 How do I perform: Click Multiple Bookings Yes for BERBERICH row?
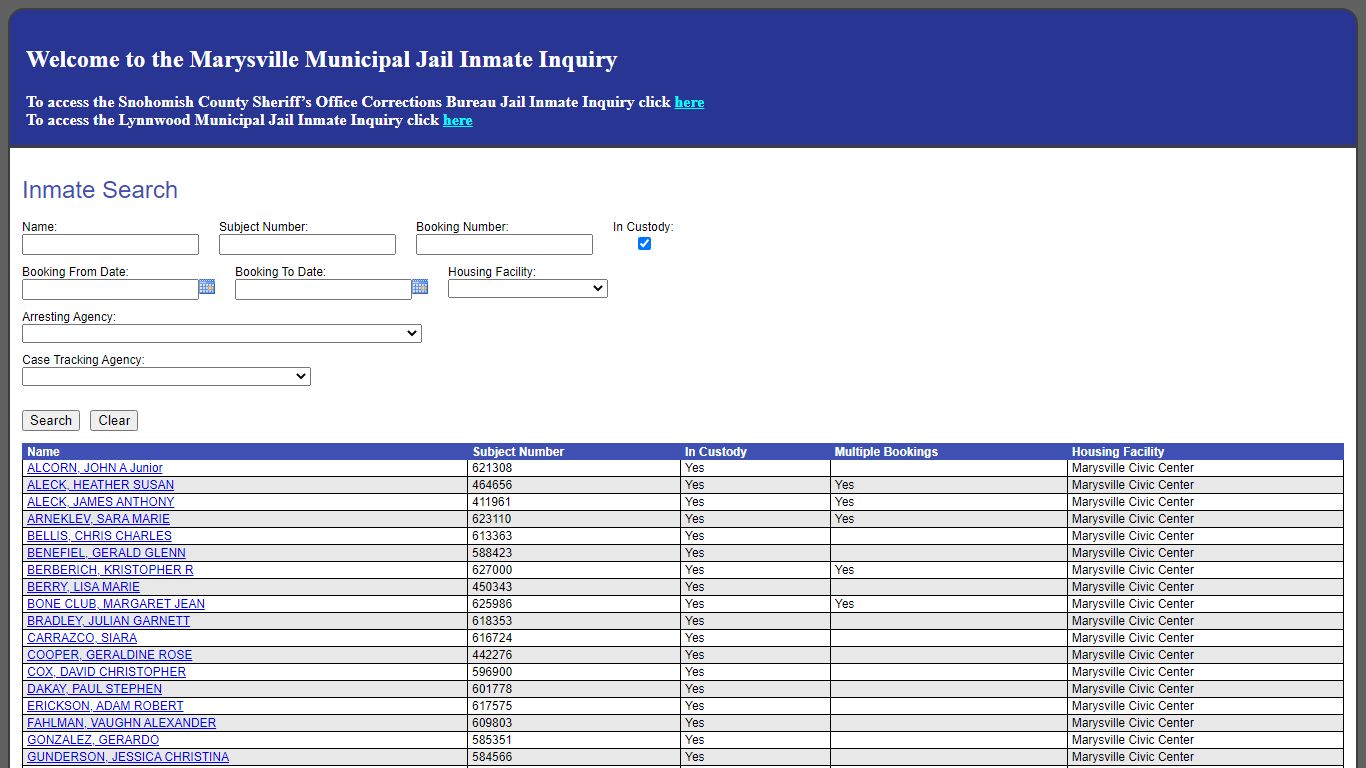pos(845,570)
